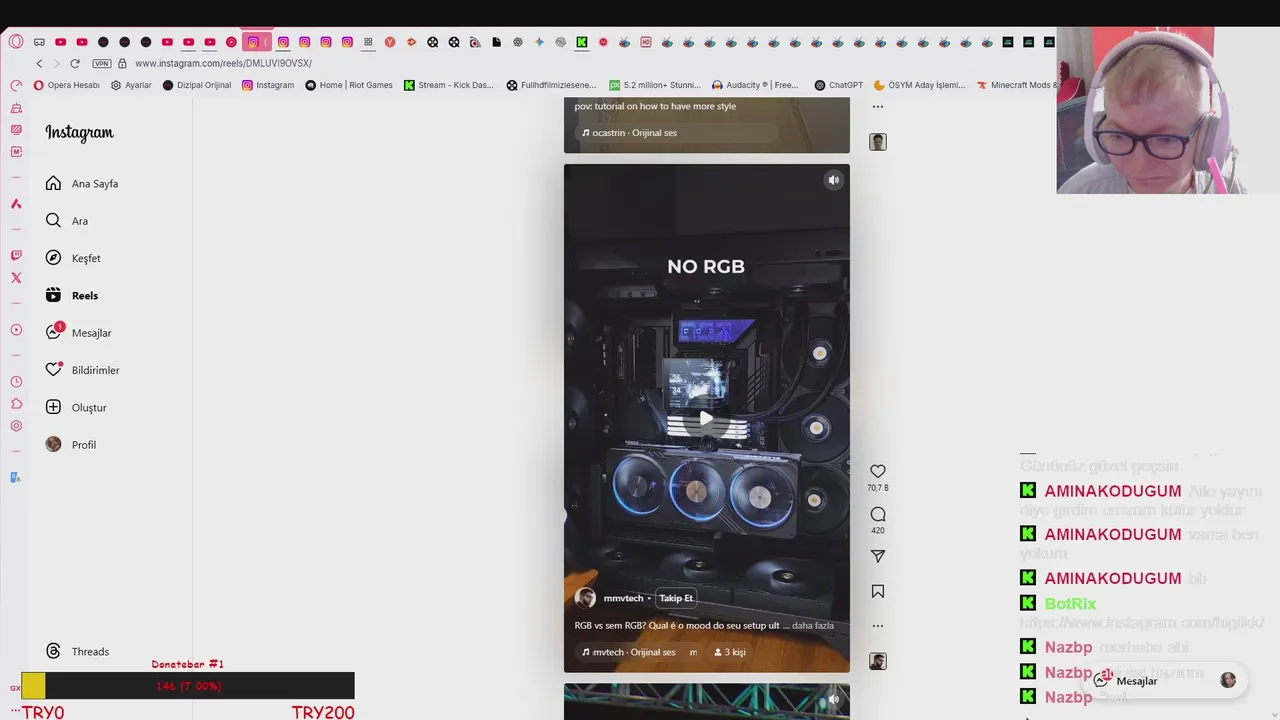The width and height of the screenshot is (1280, 720).
Task: Open Extensions cube icon in Opera sidebar
Action: click(x=16, y=404)
